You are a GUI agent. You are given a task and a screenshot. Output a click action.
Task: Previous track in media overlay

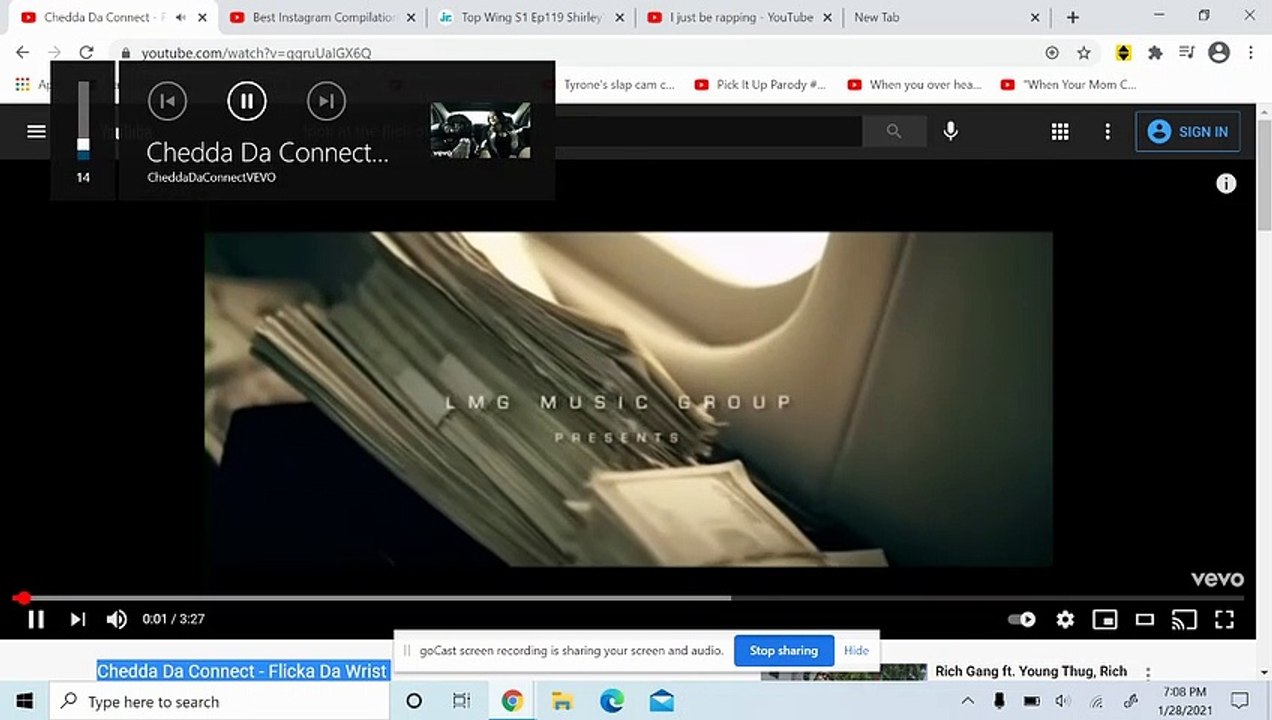pyautogui.click(x=167, y=101)
